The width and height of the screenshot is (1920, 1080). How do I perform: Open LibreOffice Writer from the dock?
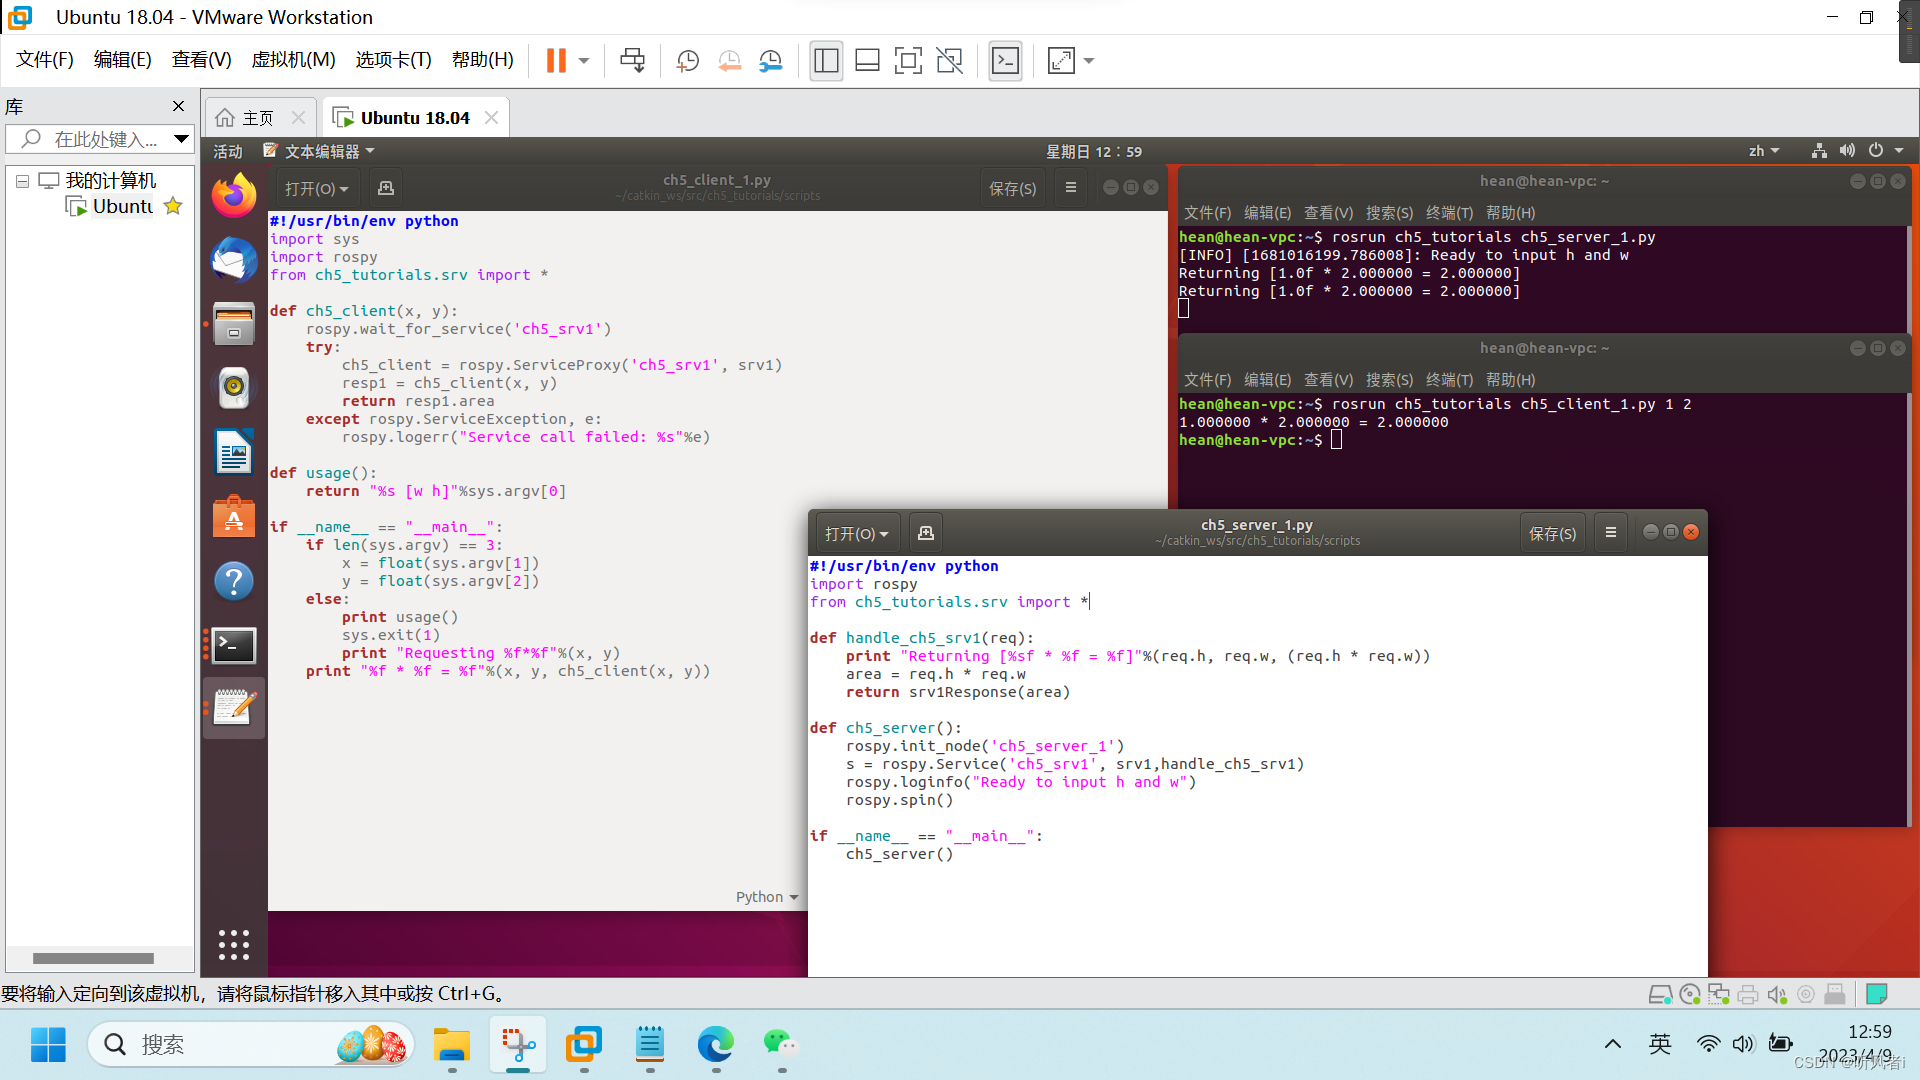click(x=234, y=452)
